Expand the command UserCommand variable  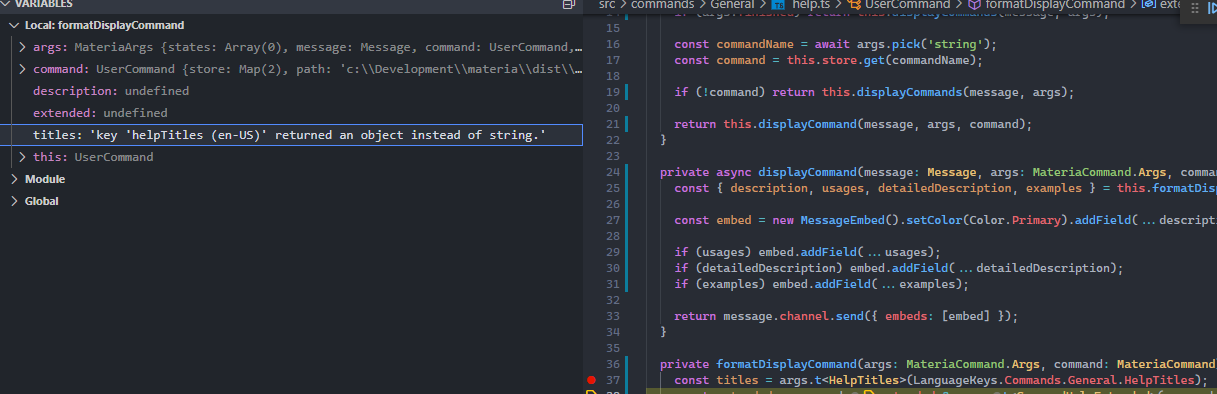click(23, 69)
